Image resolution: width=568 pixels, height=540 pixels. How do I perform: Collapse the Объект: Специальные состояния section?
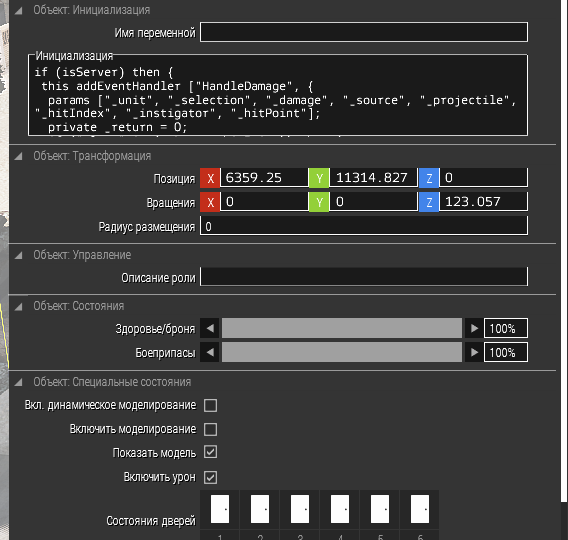[x=18, y=382]
